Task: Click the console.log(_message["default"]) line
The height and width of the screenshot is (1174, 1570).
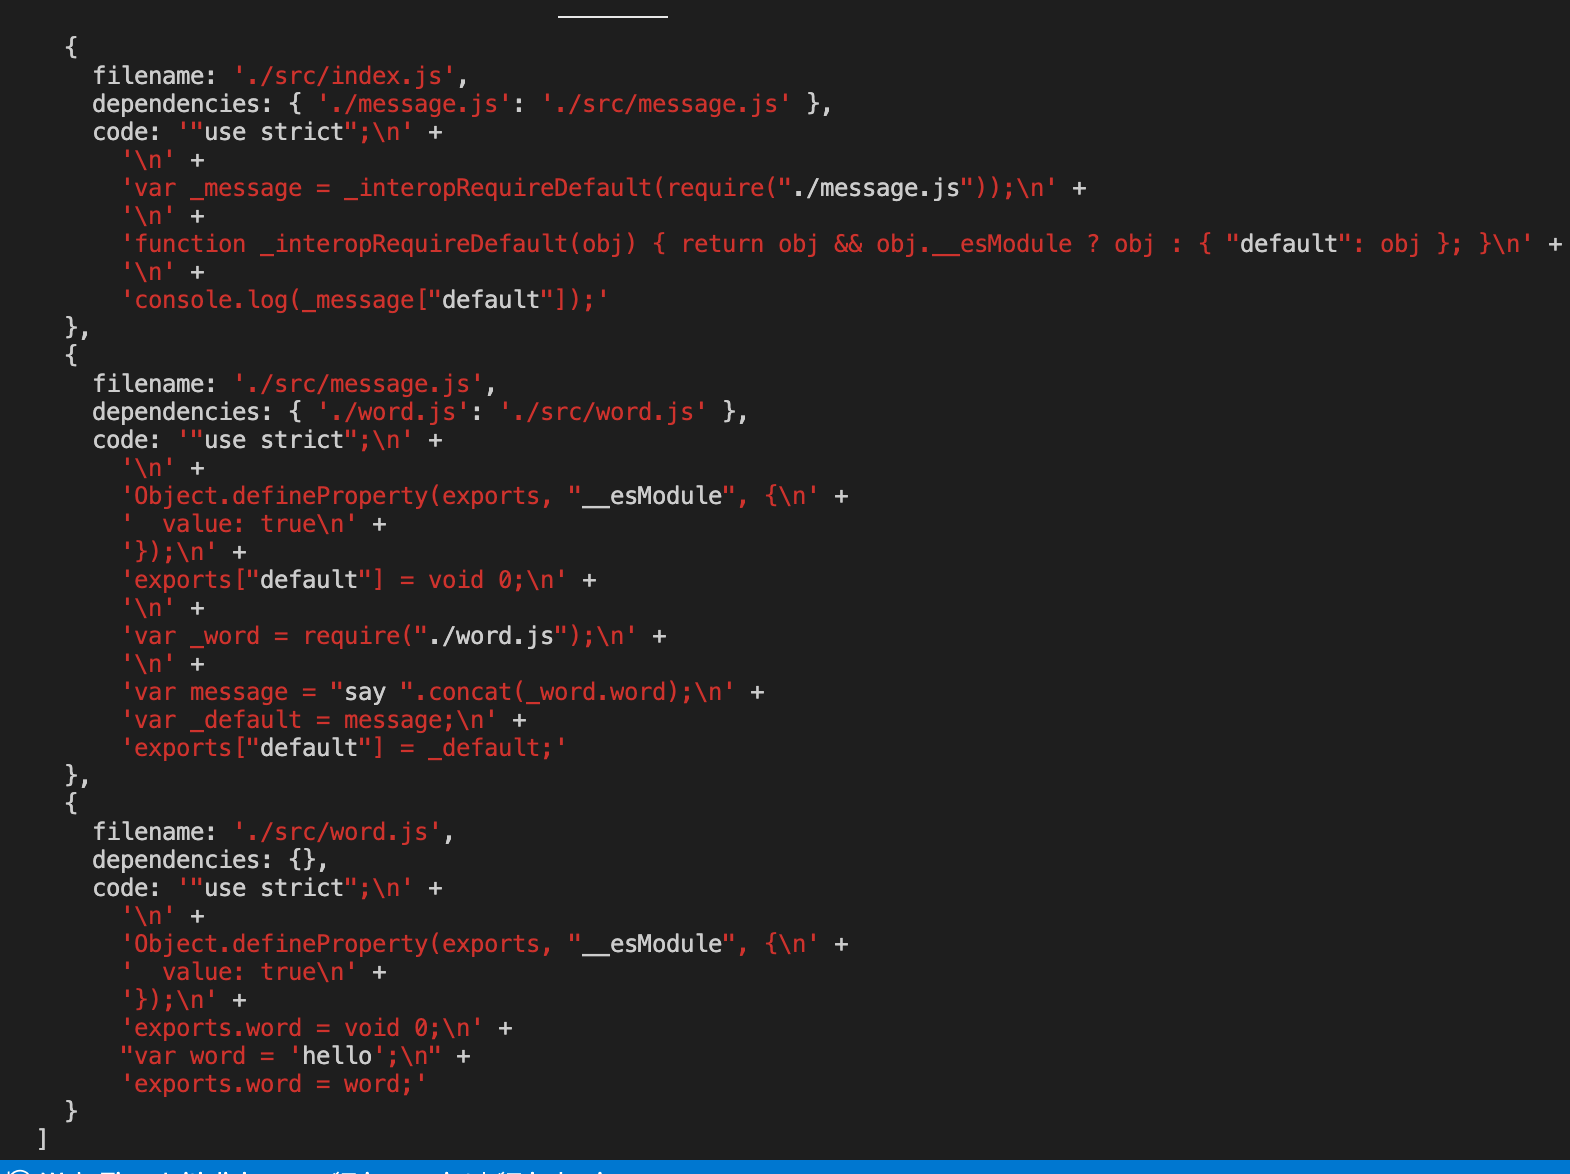Action: click(365, 300)
